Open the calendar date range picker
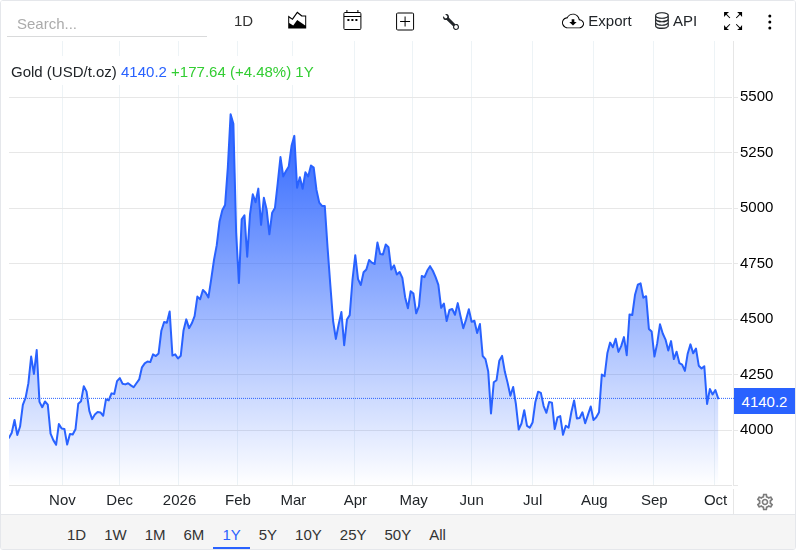The image size is (796, 550). pos(352,21)
